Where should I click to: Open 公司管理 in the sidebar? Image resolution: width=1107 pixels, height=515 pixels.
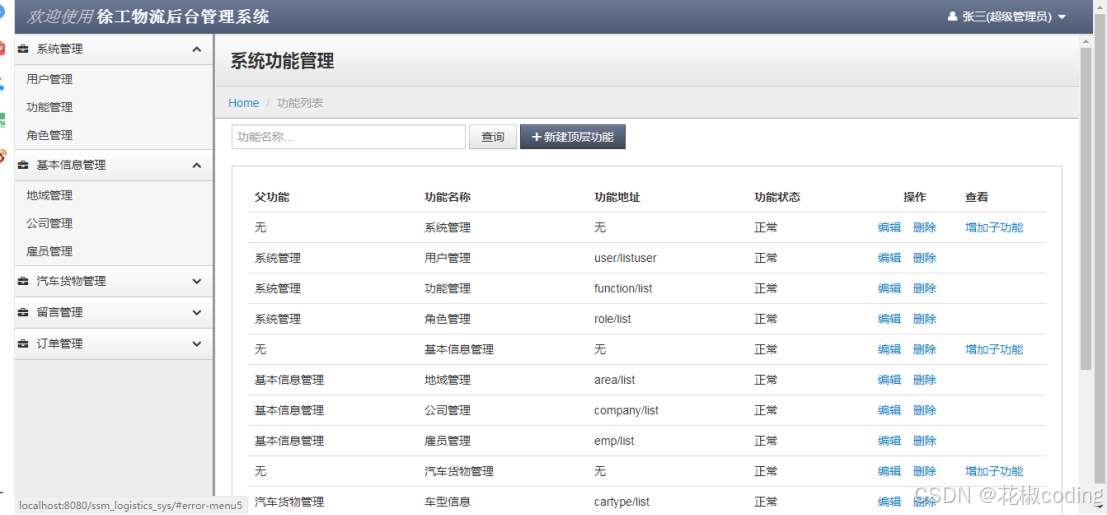[49, 223]
